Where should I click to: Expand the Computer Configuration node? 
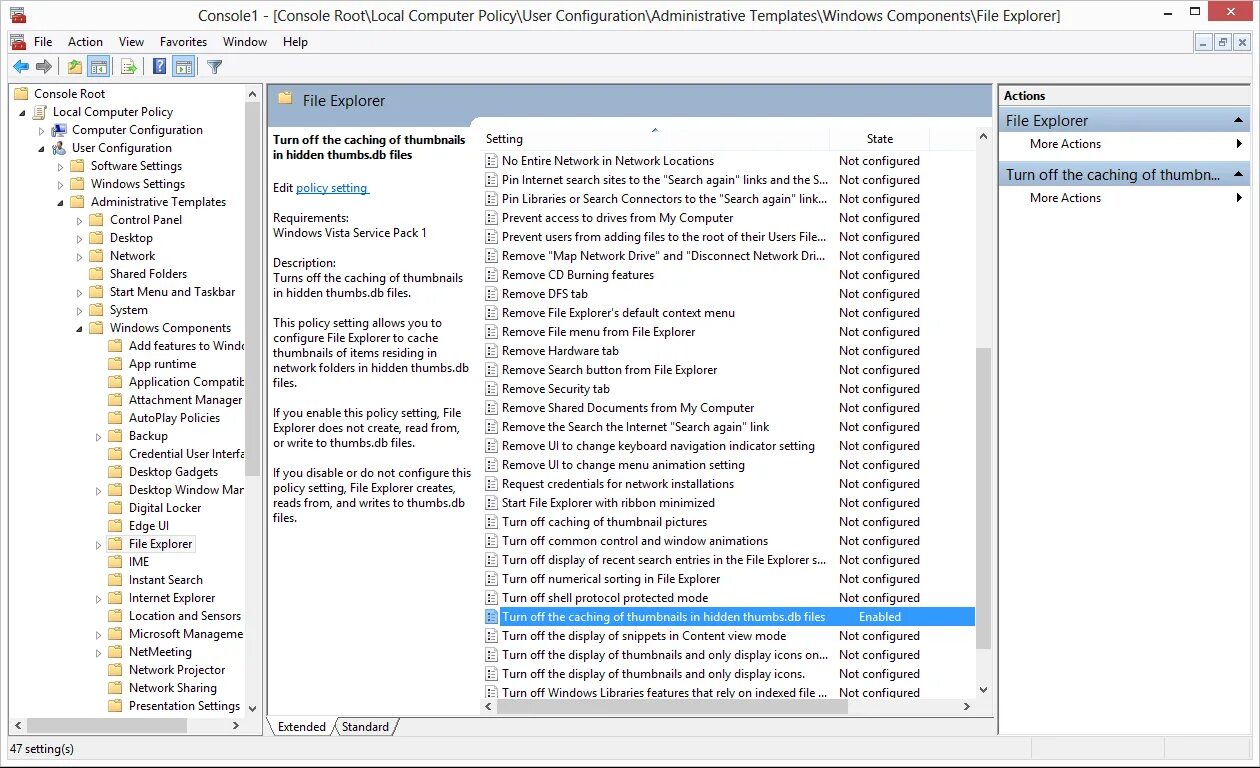tap(41, 131)
